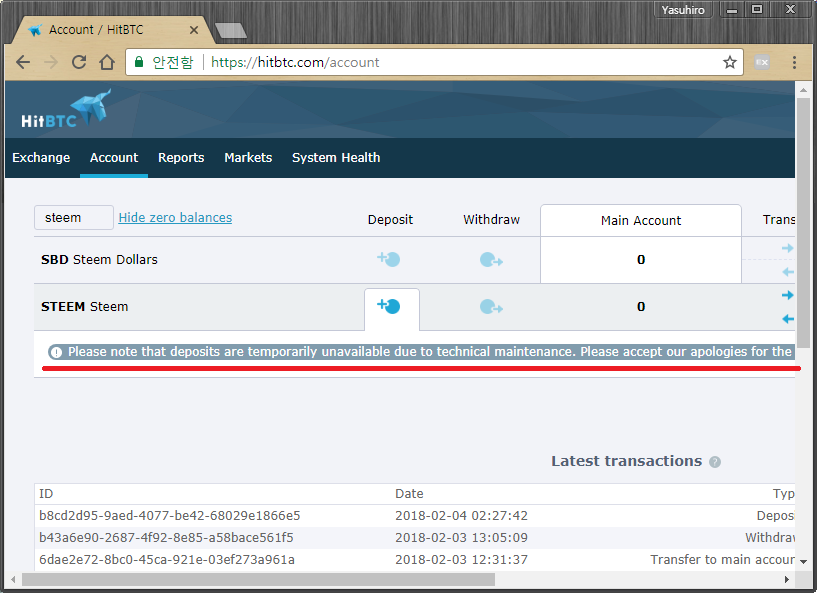Click transaction ID b43a6e90-2687-4f92-8e85-a58bace561f5
Image resolution: width=817 pixels, height=593 pixels.
coord(166,537)
